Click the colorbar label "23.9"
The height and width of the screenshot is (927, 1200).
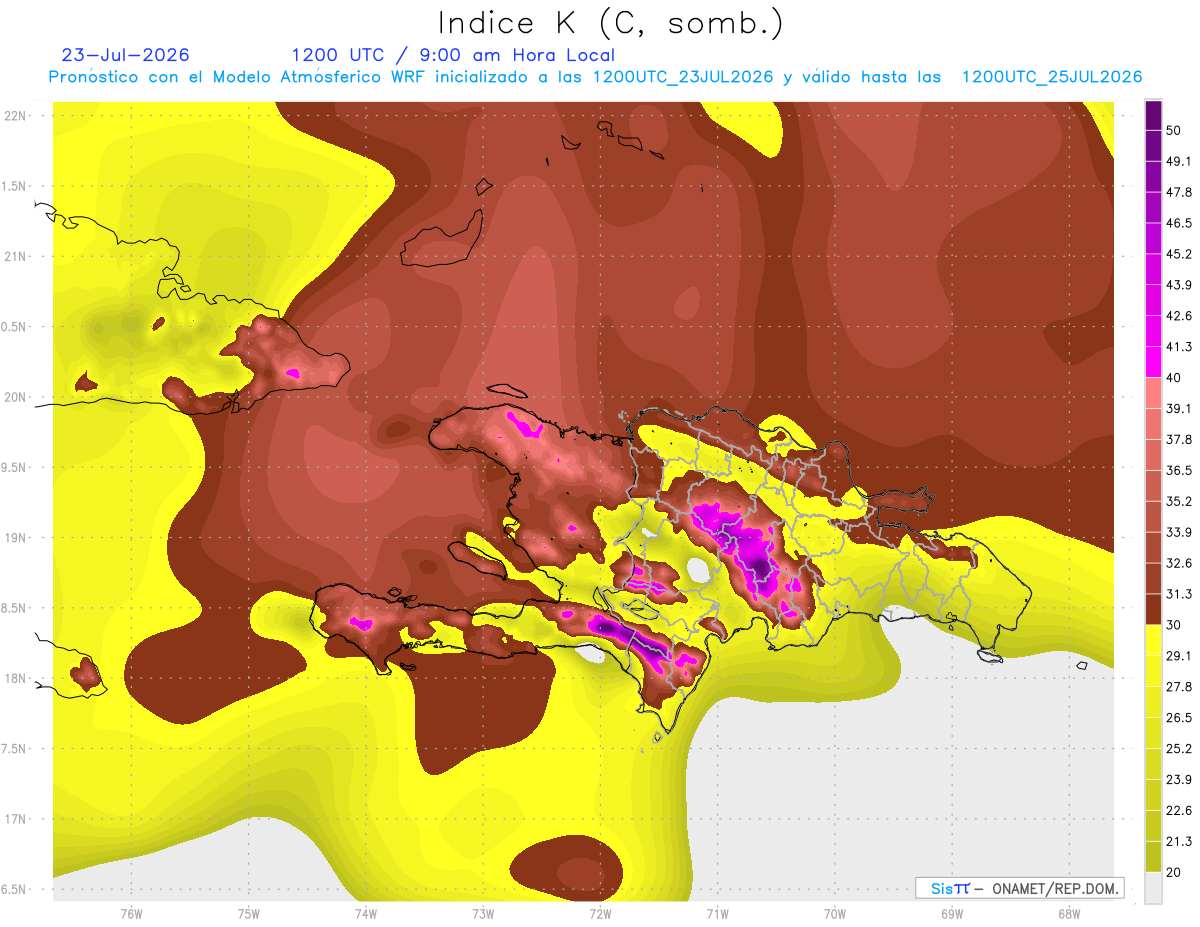tap(1179, 780)
